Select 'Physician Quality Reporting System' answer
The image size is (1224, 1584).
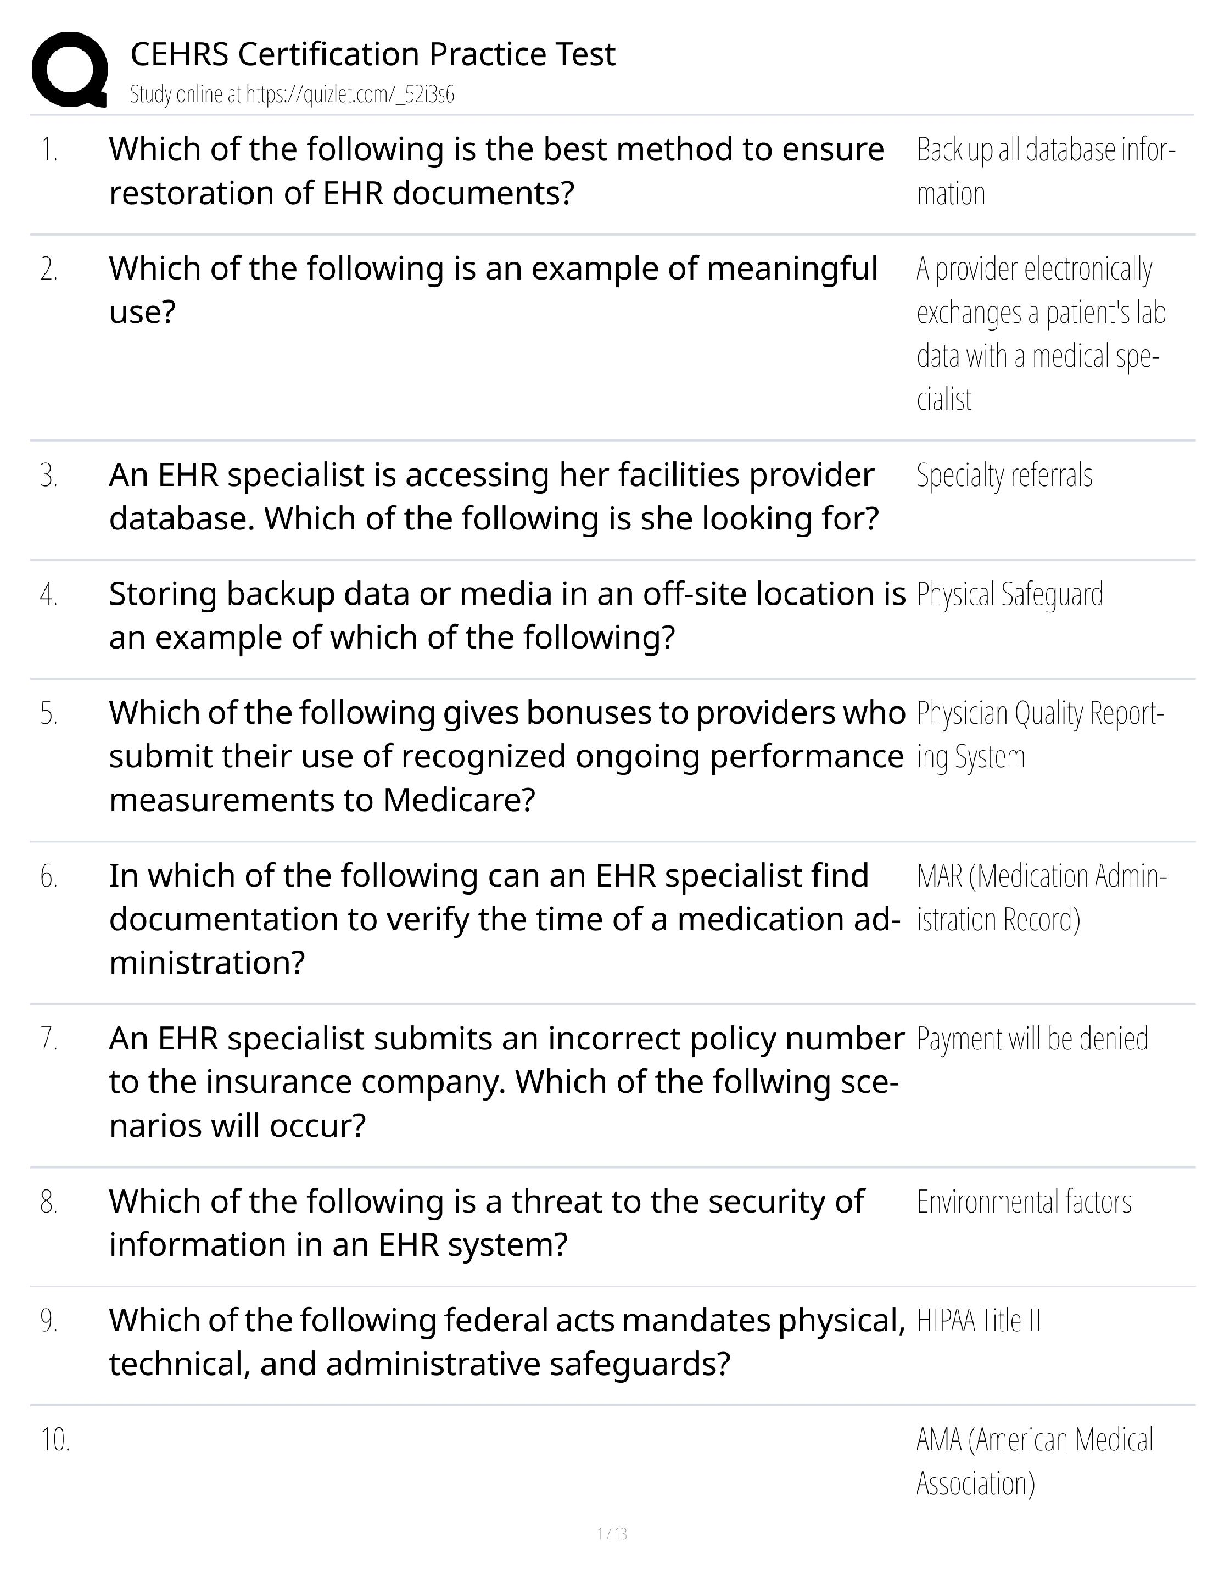[1040, 735]
